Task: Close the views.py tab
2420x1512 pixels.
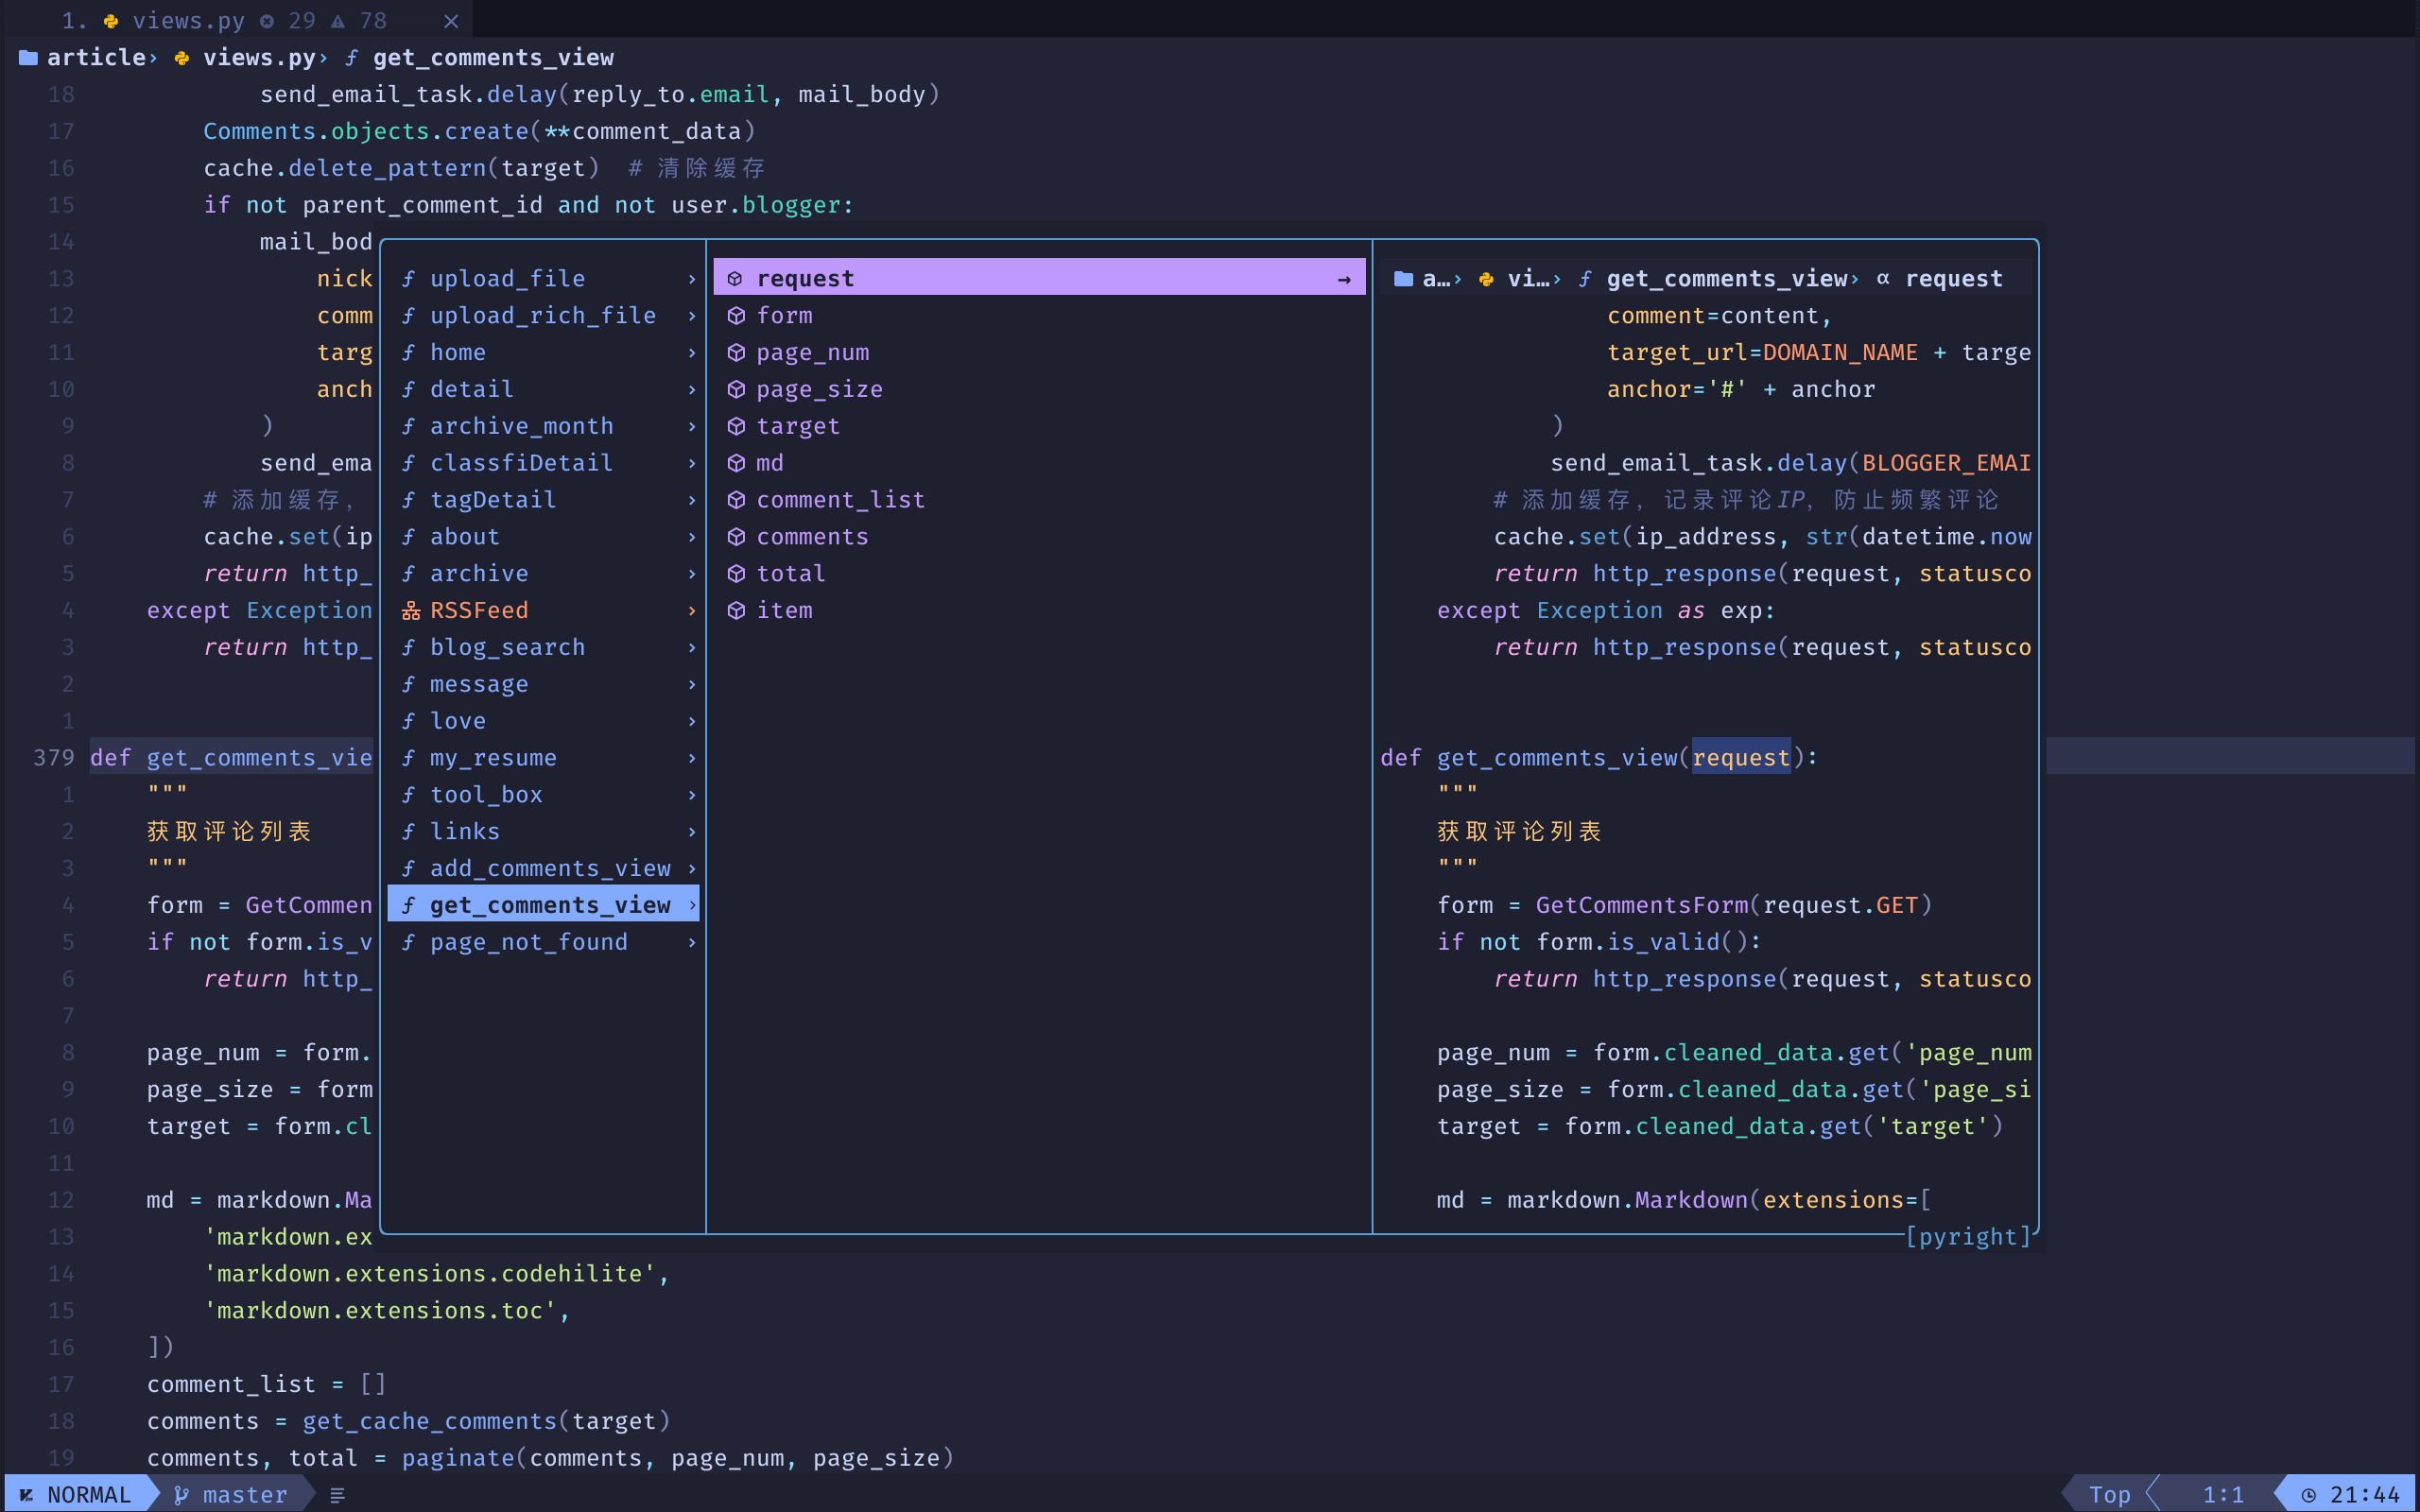Action: click(451, 21)
